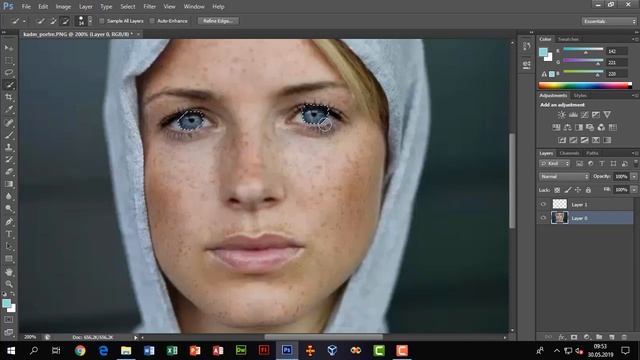This screenshot has height=360, width=640.
Task: Open Chrome from Windows taskbar
Action: 80,351
